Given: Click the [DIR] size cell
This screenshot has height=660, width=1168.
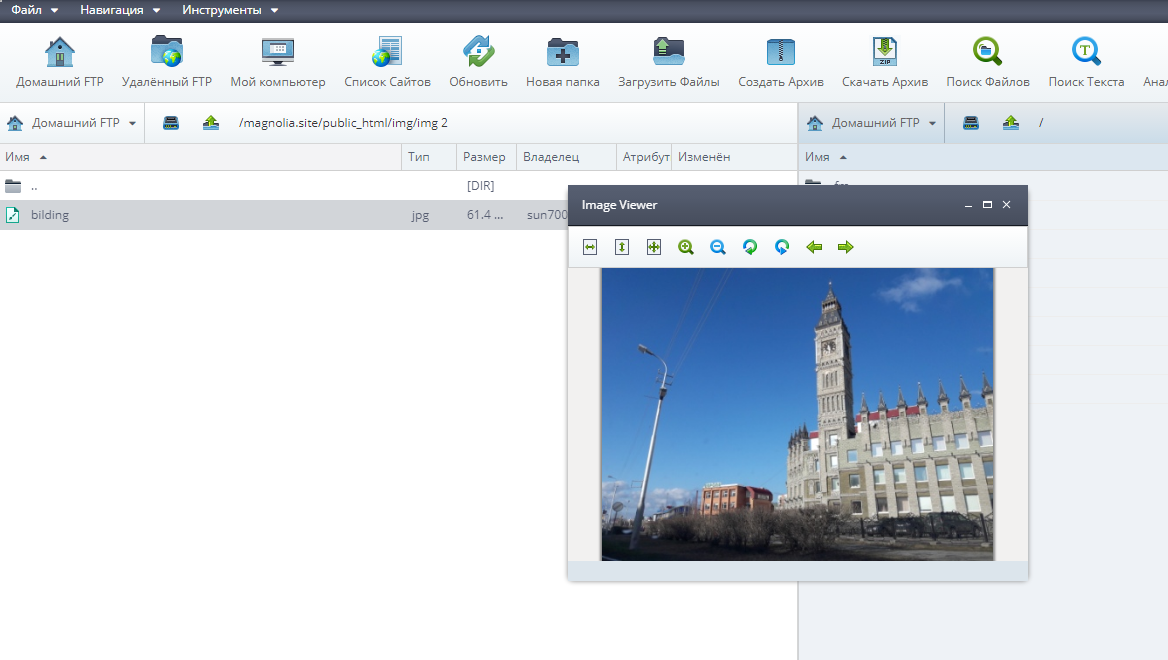Looking at the screenshot, I should 480,185.
